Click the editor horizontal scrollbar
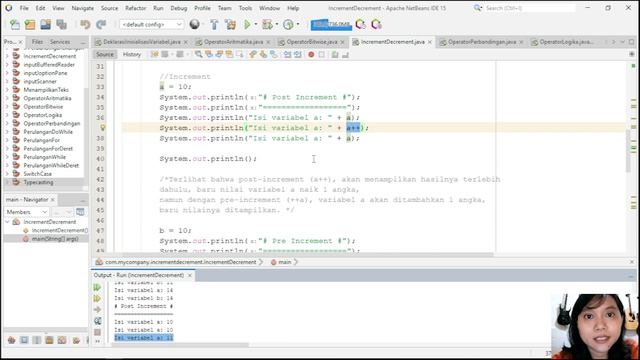Viewport: 640px width, 360px height. click(308, 254)
